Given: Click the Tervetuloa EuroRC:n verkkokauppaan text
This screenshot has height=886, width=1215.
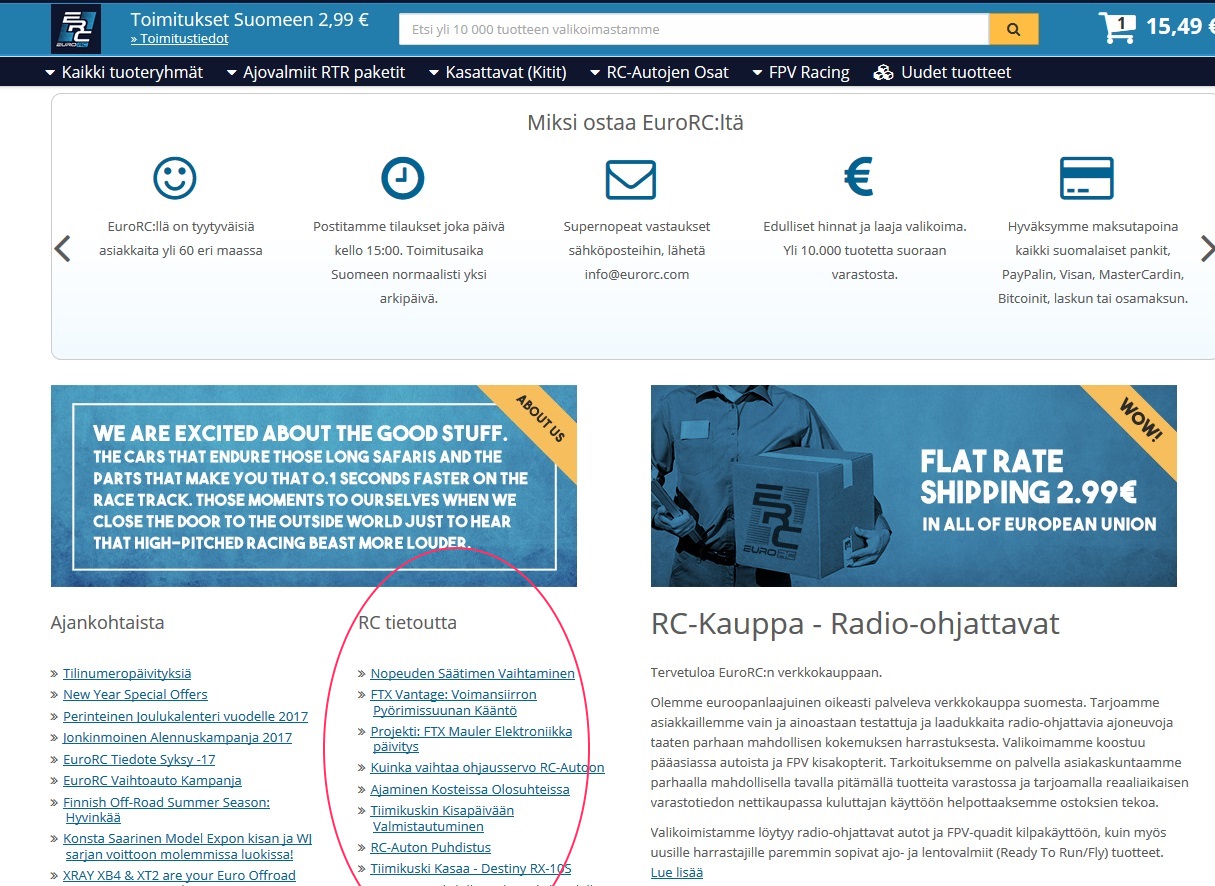Looking at the screenshot, I should (x=766, y=672).
